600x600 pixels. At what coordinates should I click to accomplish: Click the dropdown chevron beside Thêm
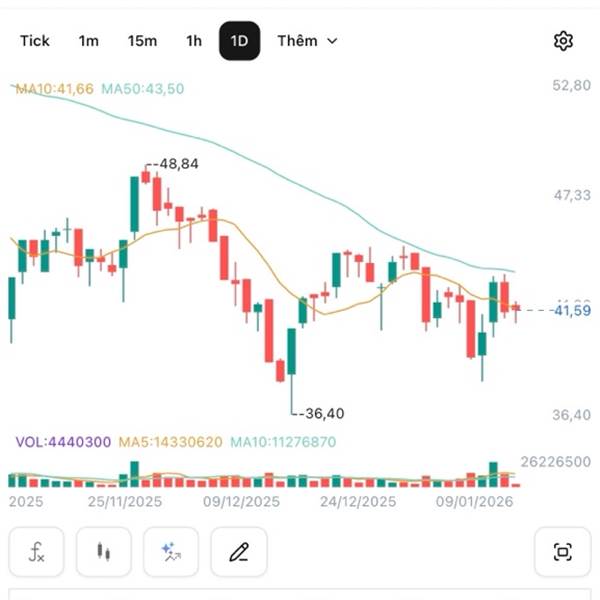click(333, 41)
